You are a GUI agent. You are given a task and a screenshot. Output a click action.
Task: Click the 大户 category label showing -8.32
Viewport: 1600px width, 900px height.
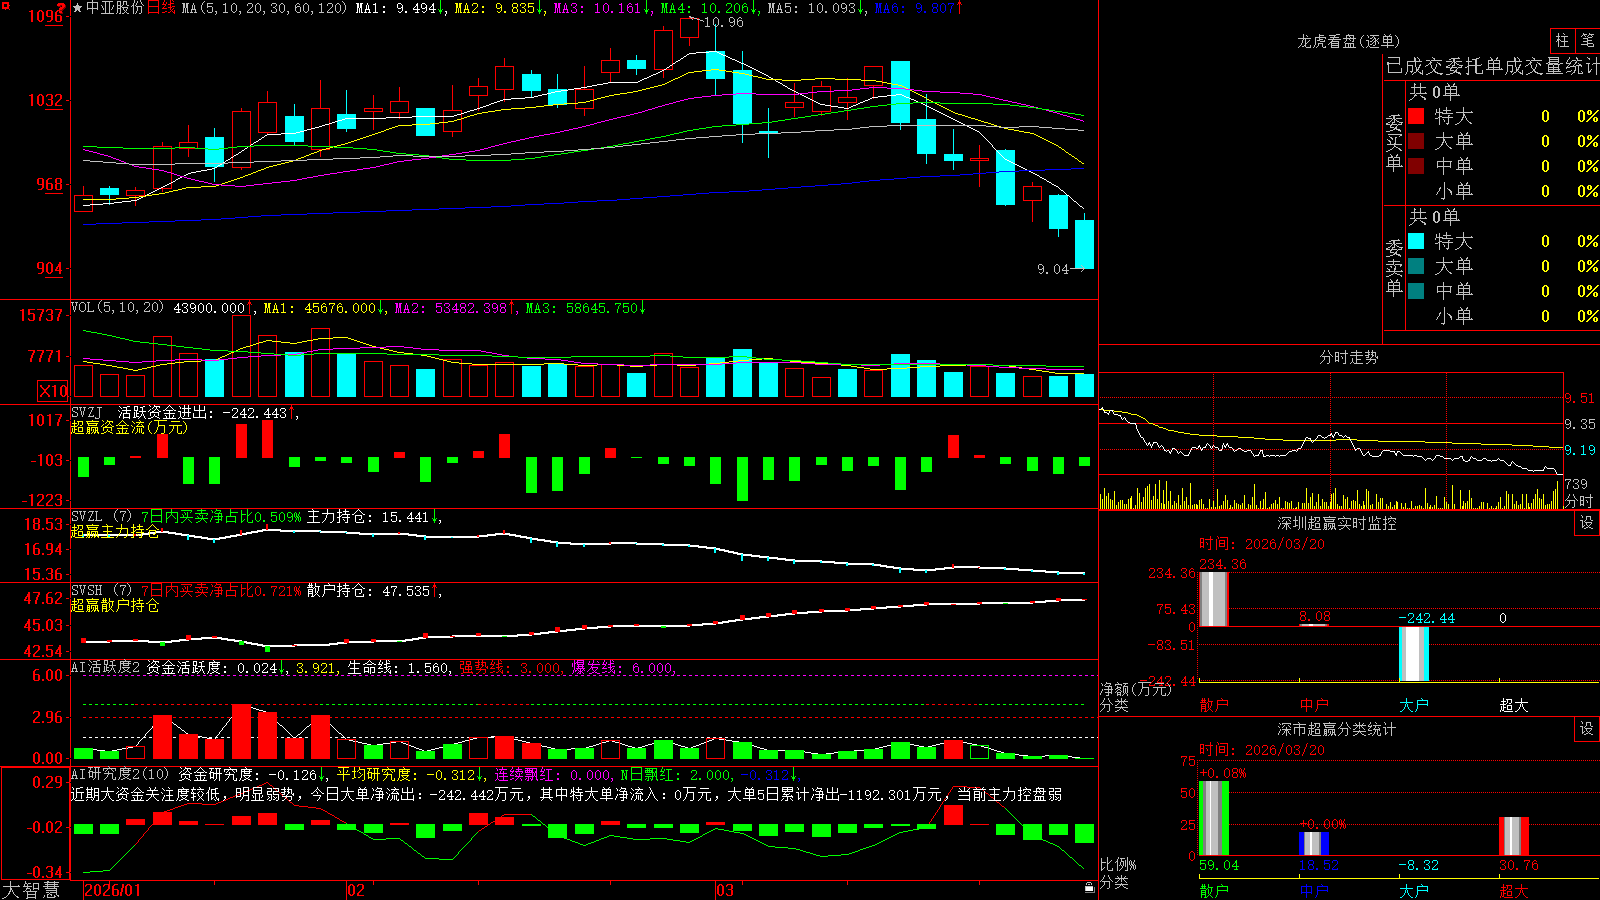[x=1414, y=890]
